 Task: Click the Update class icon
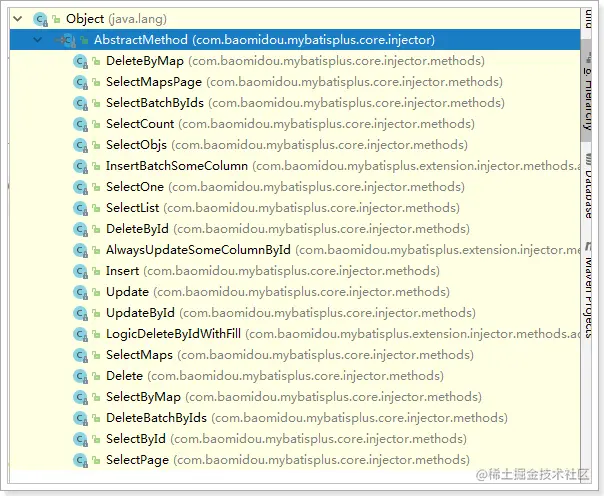tap(81, 292)
